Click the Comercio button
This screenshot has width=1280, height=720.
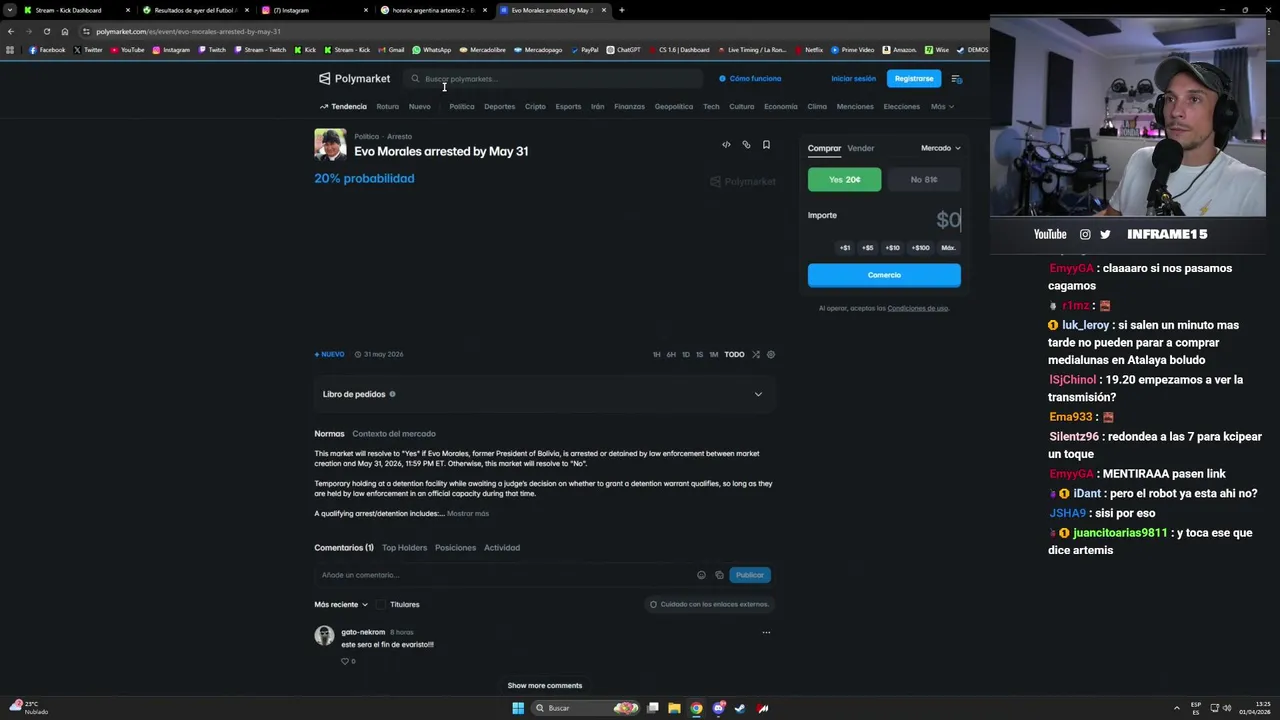point(884,275)
